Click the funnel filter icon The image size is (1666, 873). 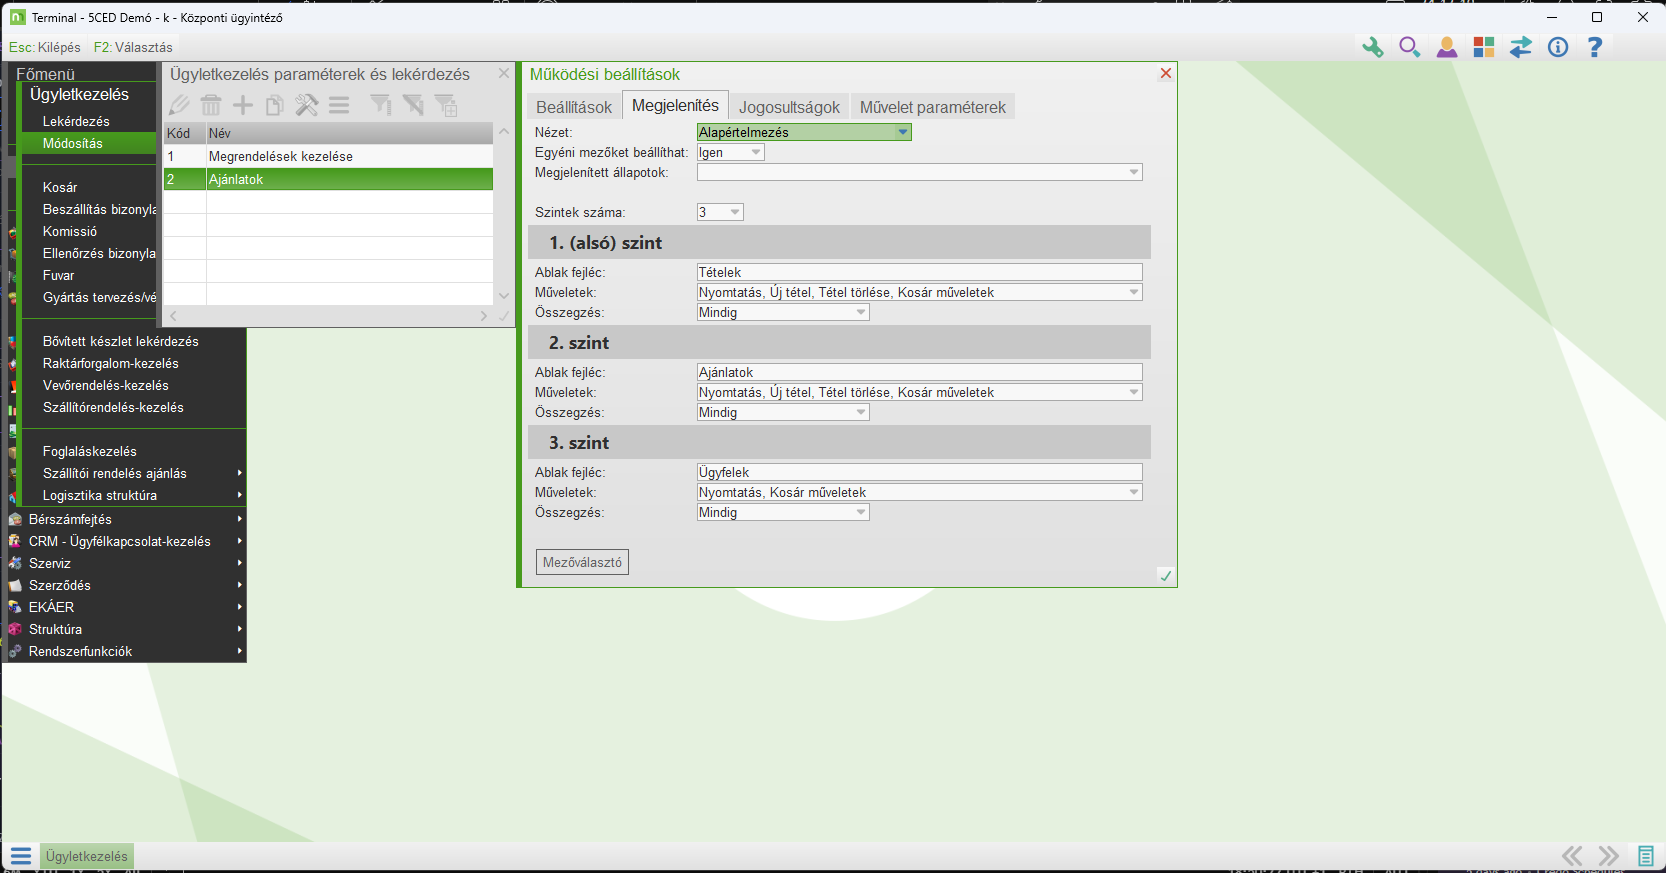coord(381,105)
